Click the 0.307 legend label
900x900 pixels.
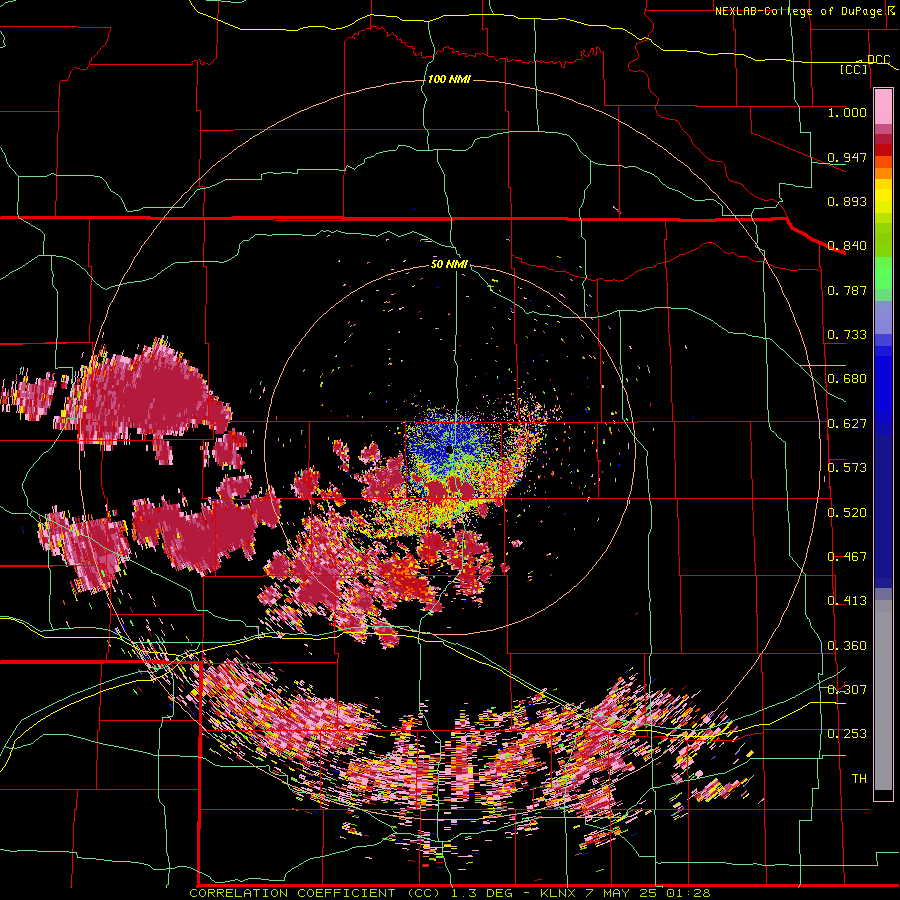click(x=847, y=689)
